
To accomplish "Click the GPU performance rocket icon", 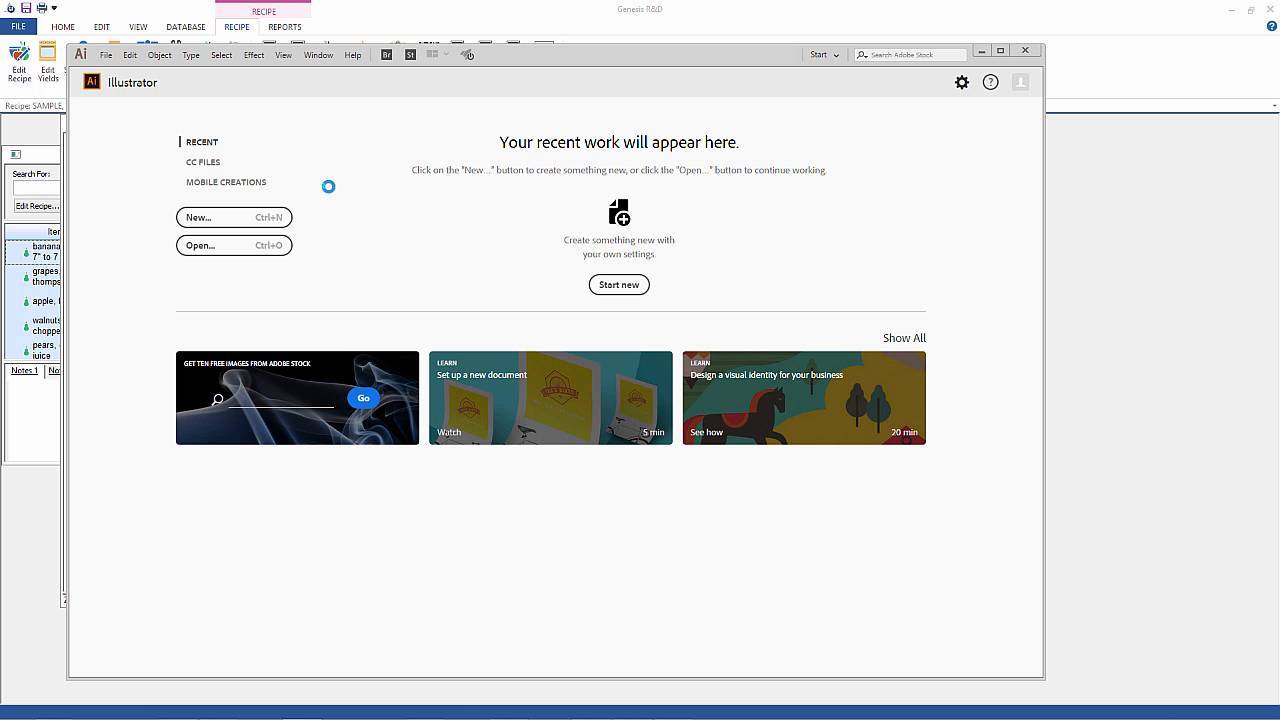I will (467, 55).
